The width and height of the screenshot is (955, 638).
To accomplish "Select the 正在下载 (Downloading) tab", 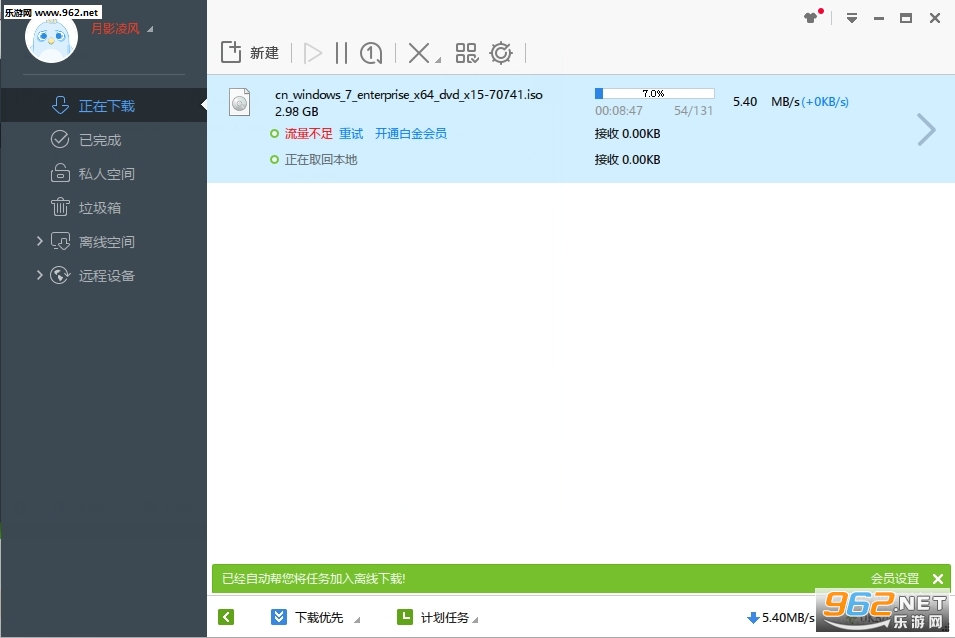I will (104, 105).
